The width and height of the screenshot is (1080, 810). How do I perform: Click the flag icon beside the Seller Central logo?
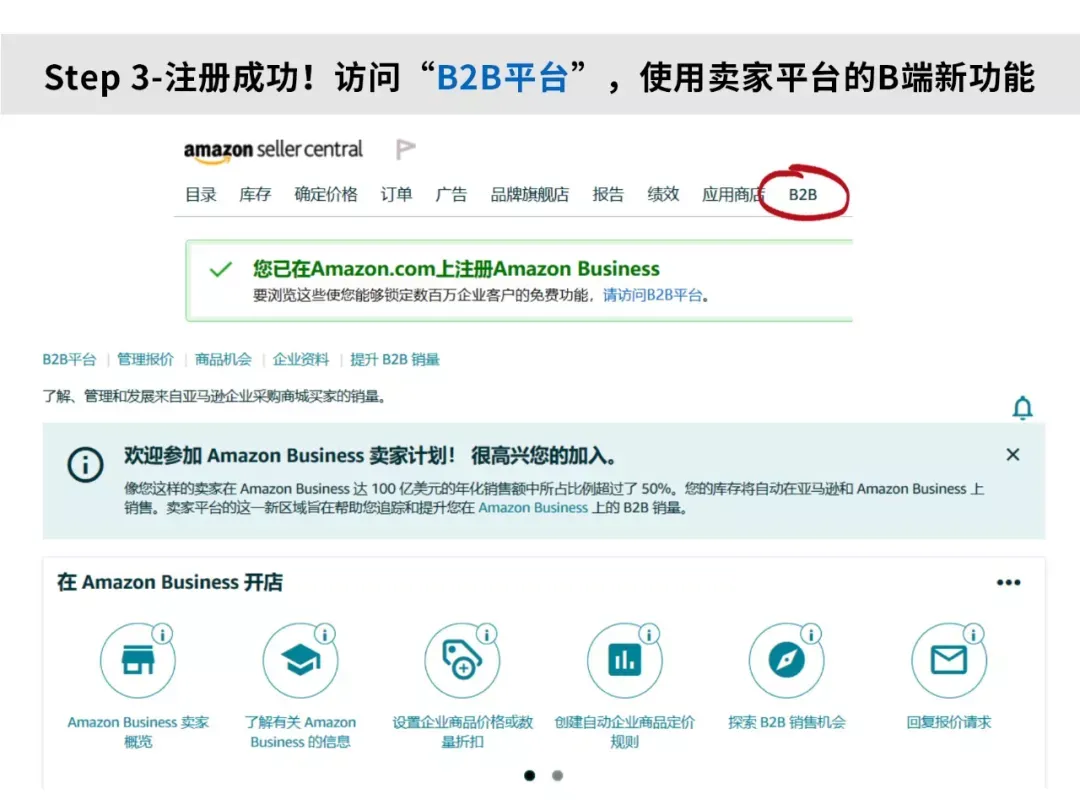[x=405, y=149]
